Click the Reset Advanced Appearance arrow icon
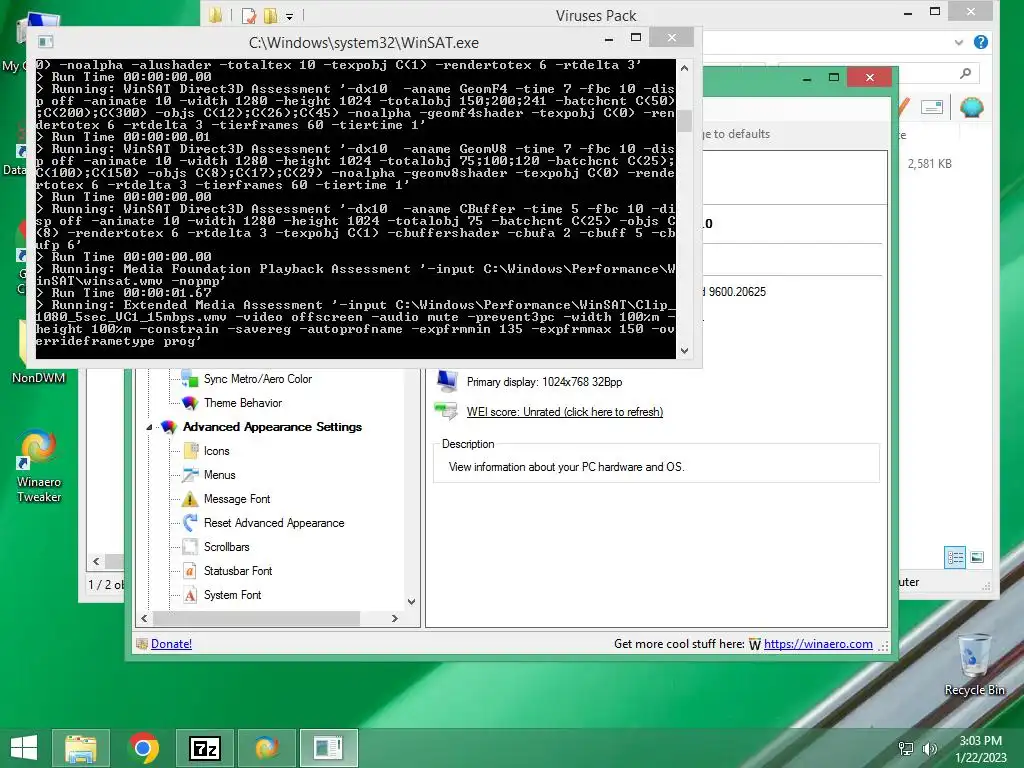Screen dimensions: 1024x768 (190, 522)
